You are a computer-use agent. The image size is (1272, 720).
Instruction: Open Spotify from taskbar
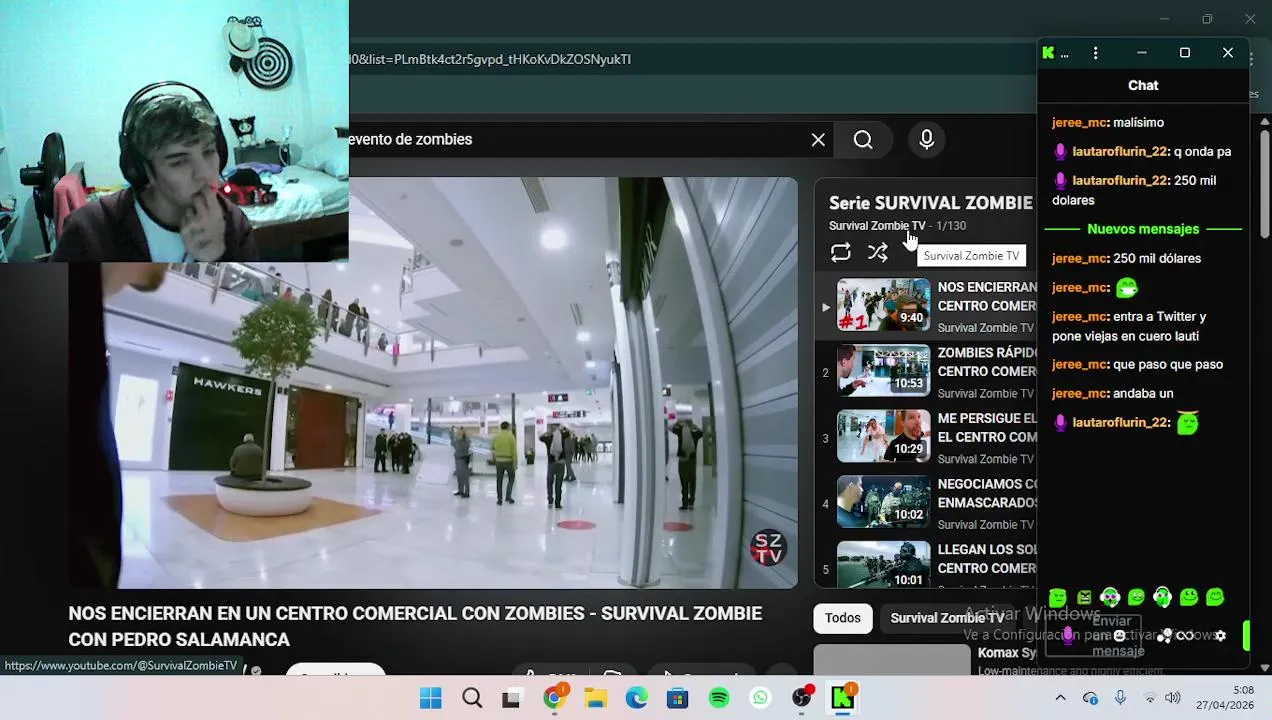coord(719,698)
